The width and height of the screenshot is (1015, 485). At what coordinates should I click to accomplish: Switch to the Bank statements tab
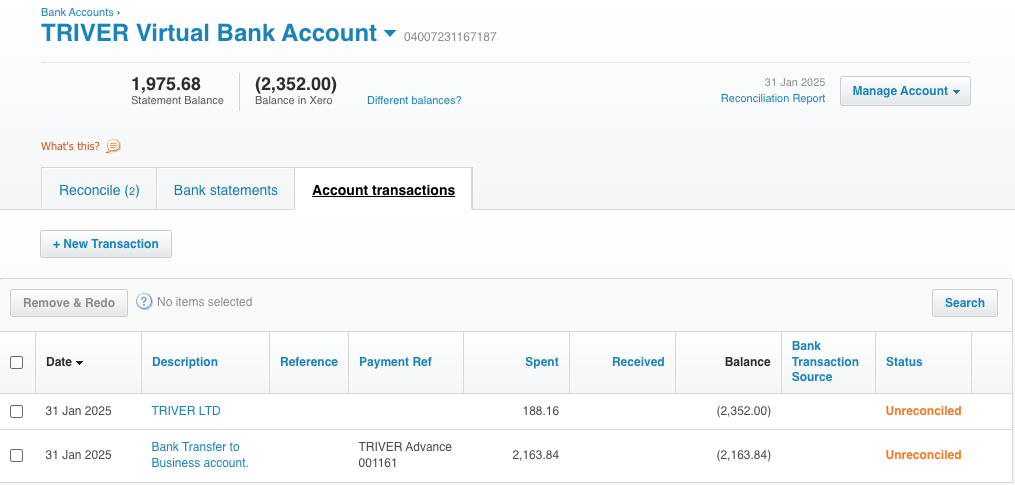tap(225, 190)
